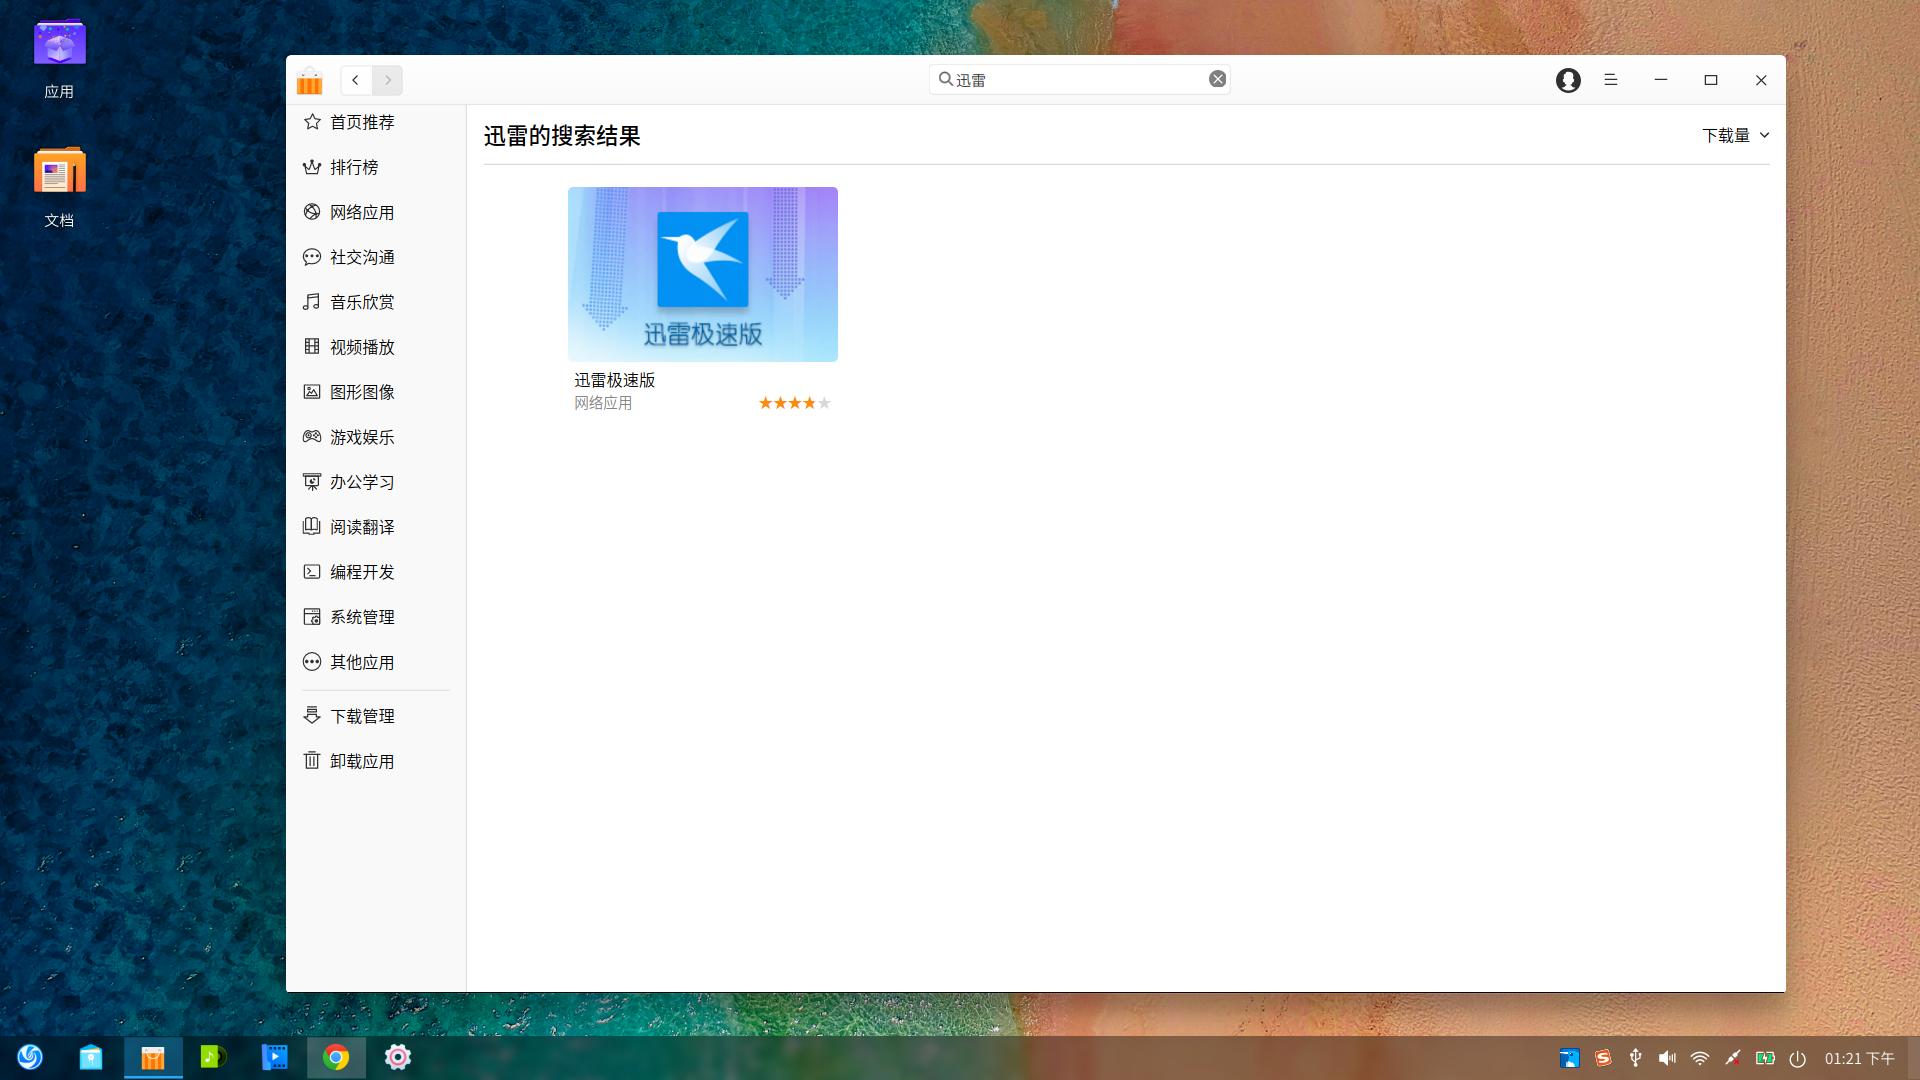Launch Chrome from the taskbar
The image size is (1920, 1080).
tap(336, 1057)
